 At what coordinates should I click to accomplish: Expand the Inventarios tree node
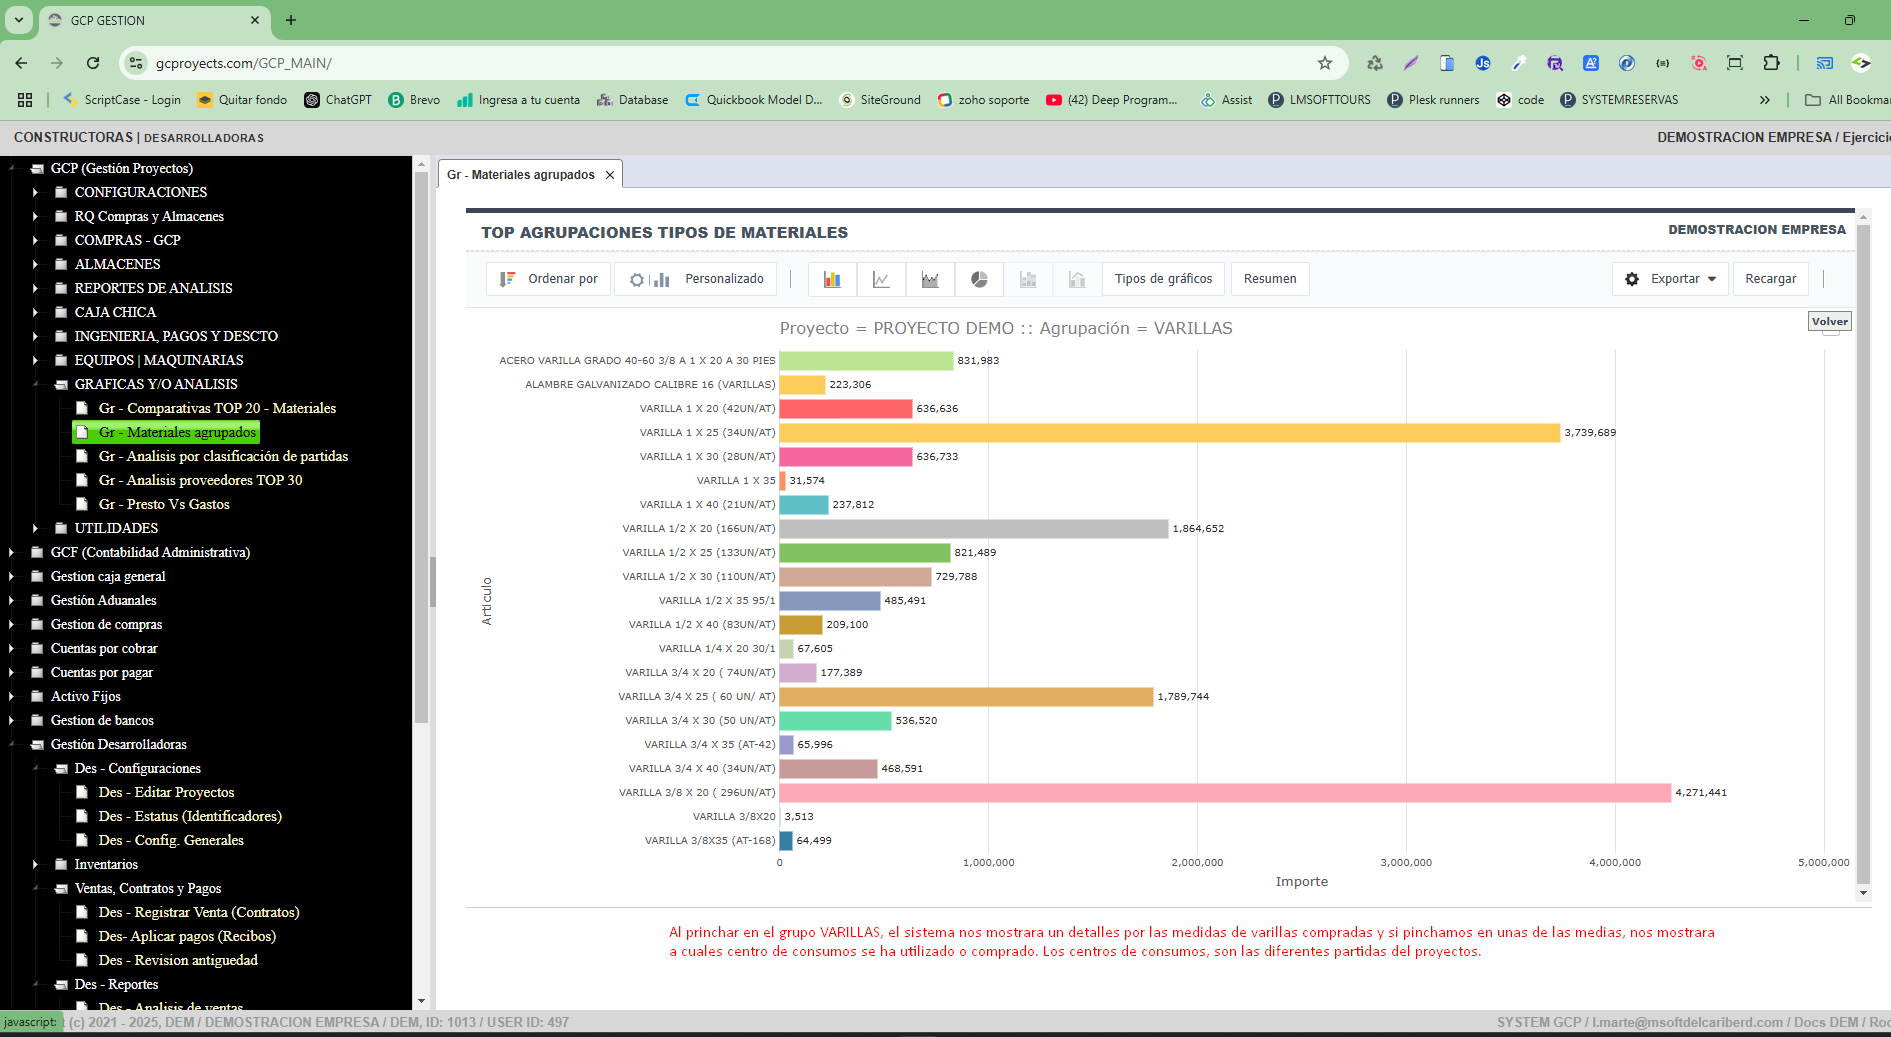35,864
